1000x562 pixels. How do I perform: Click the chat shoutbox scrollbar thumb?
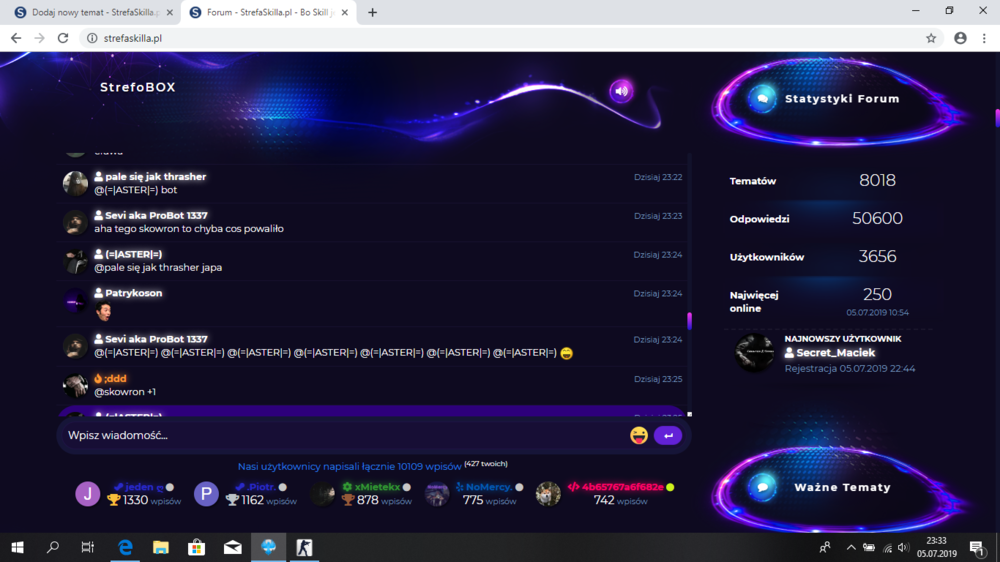[x=689, y=321]
